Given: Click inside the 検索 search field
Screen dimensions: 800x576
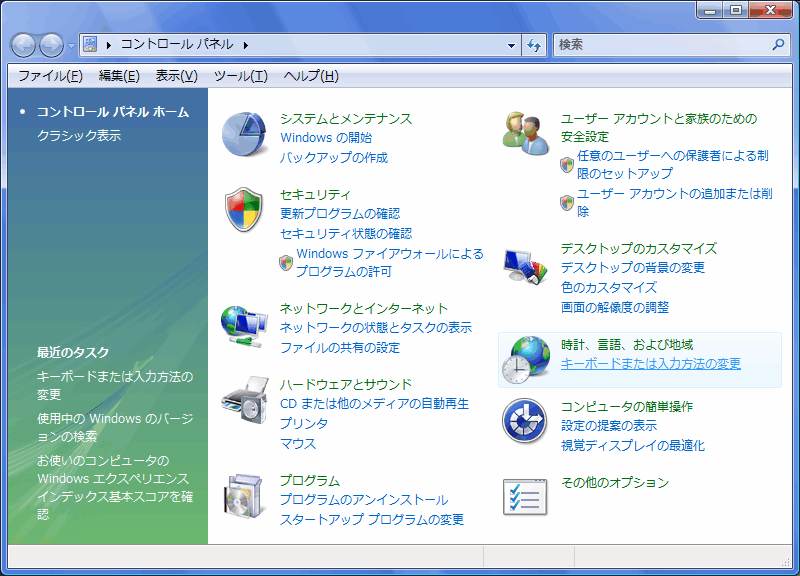Looking at the screenshot, I should pos(663,45).
